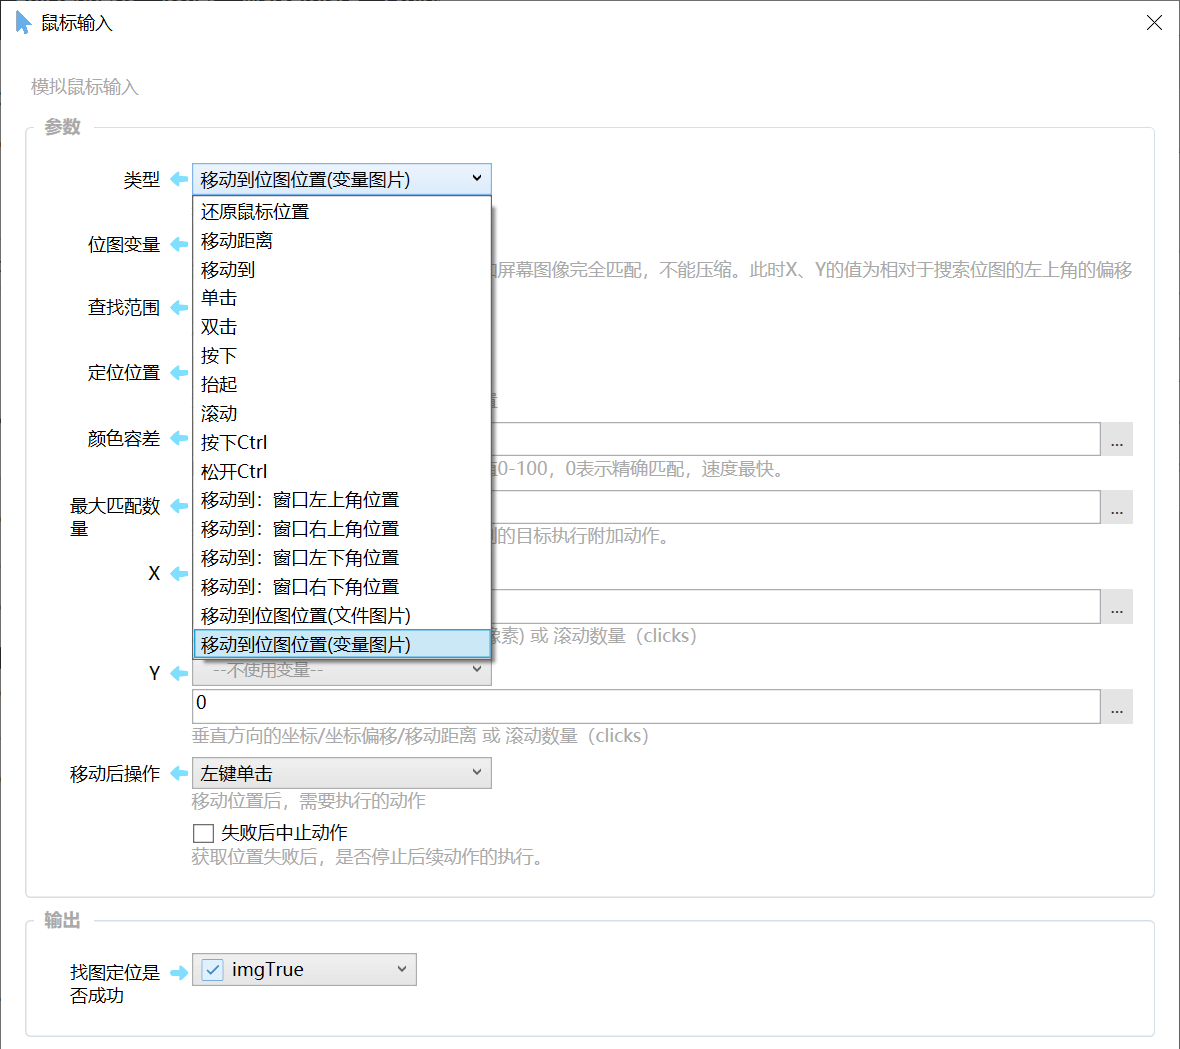
Task: Pick 双击 from the type list
Action: 342,327
